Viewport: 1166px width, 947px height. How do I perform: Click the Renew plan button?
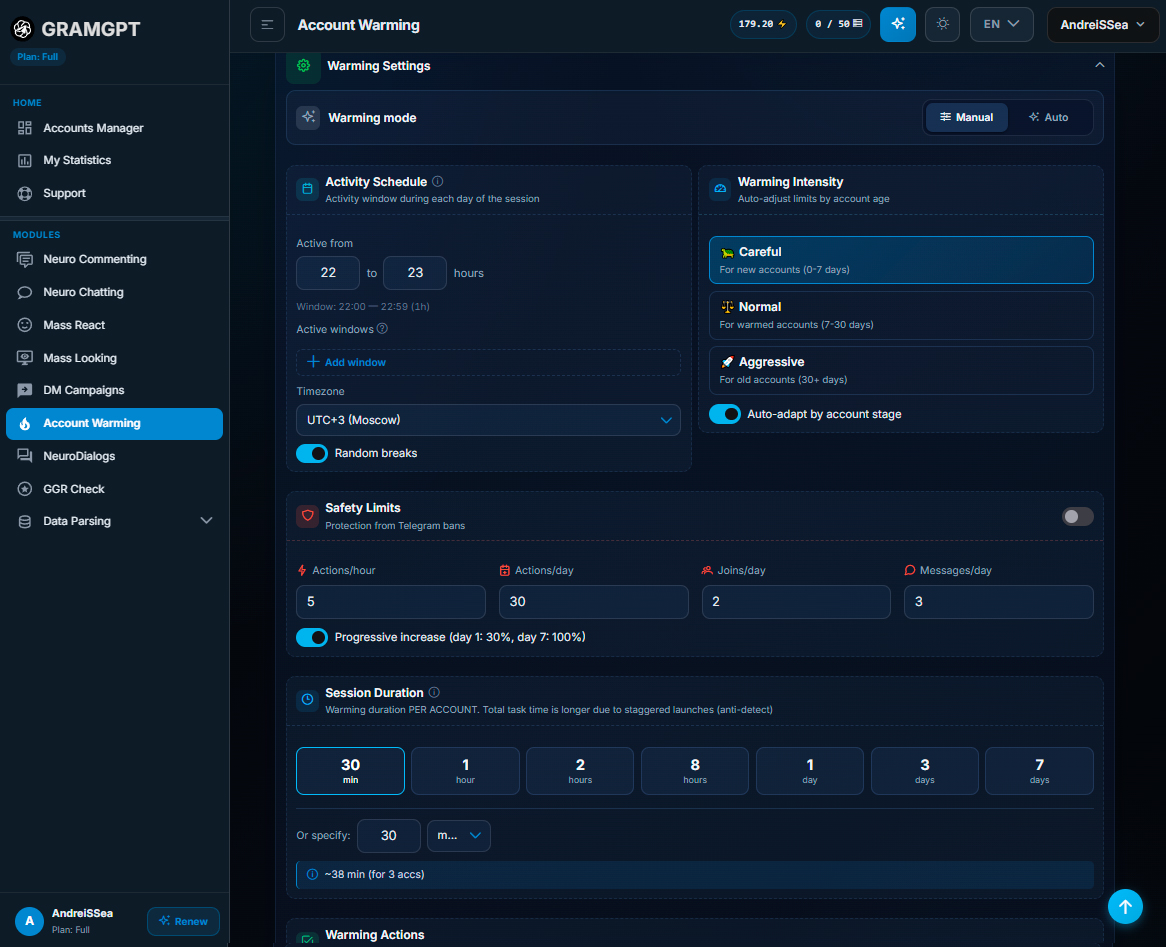coord(183,921)
